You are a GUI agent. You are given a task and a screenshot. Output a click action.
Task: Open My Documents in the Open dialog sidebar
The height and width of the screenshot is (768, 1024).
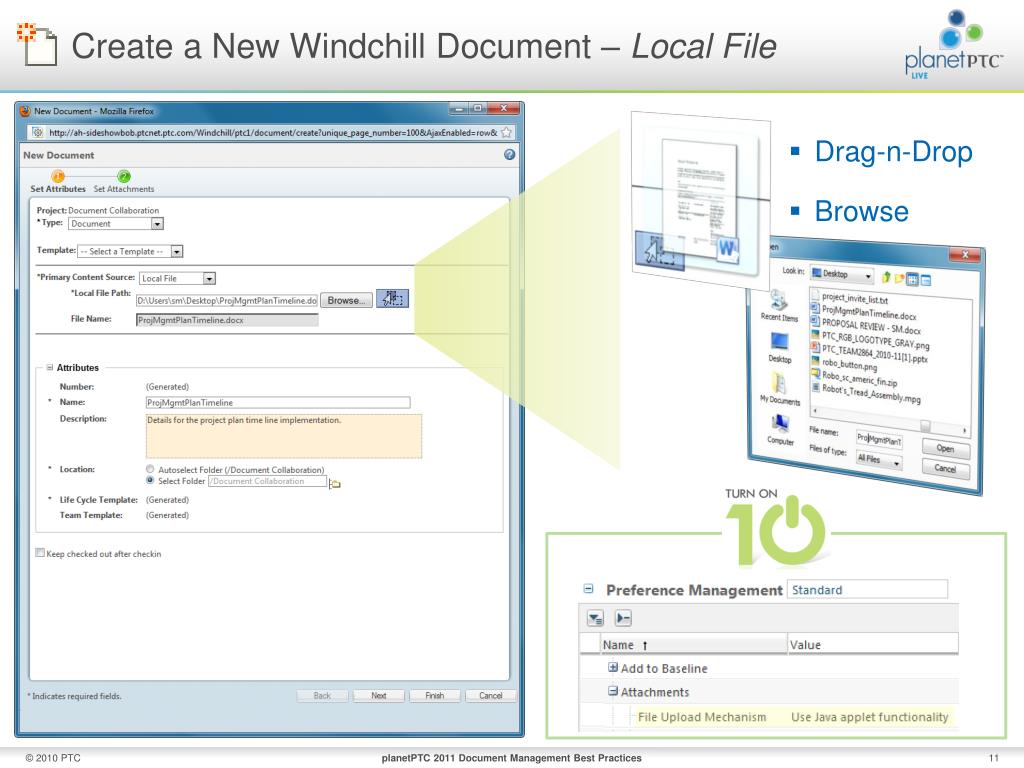click(x=780, y=389)
